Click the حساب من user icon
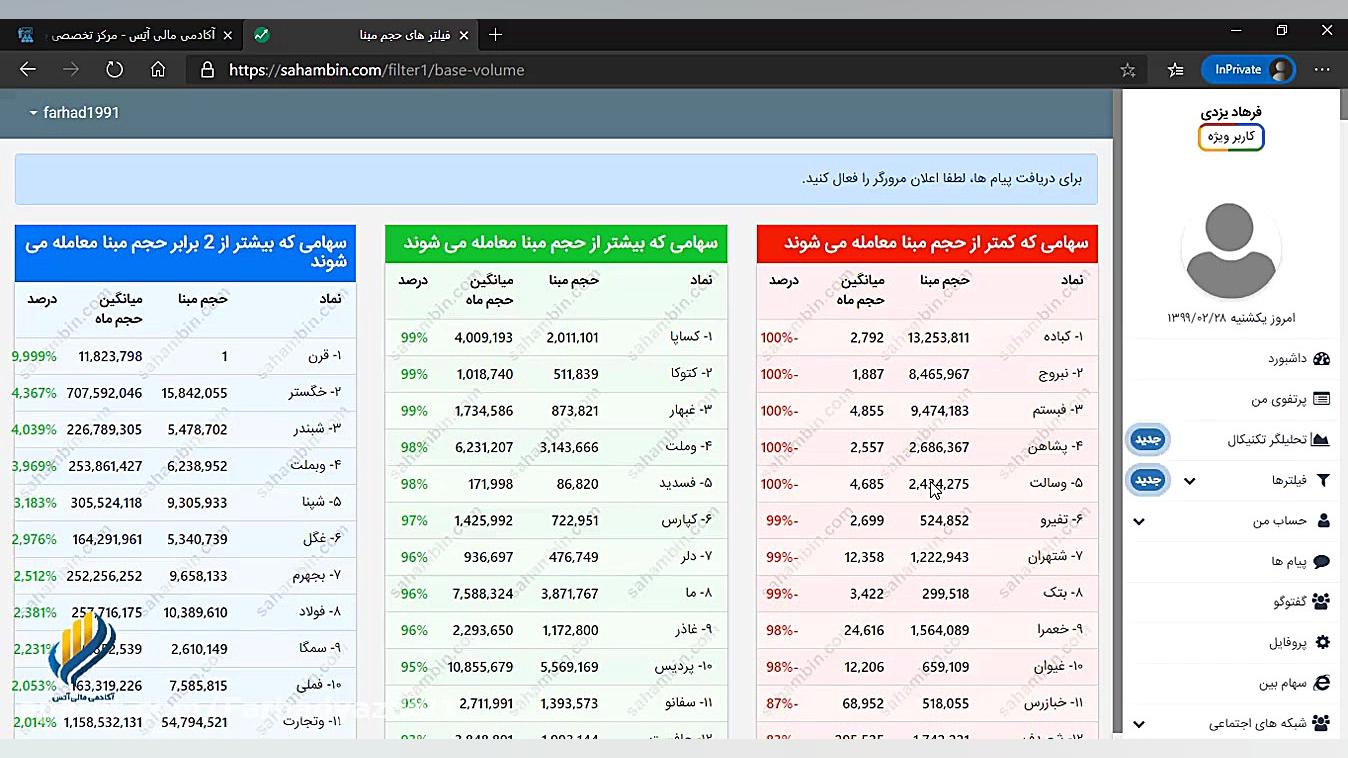Viewport: 1348px width, 758px height. point(1322,521)
